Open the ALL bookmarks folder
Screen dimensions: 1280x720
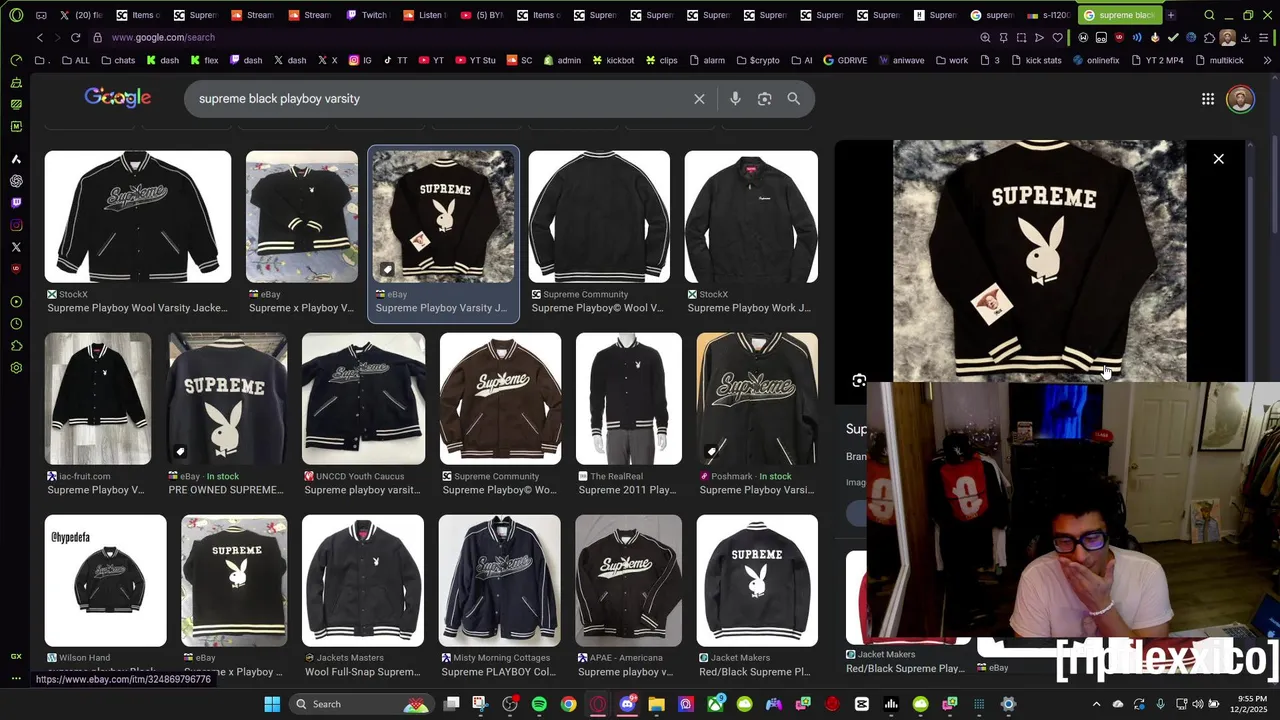click(x=75, y=60)
